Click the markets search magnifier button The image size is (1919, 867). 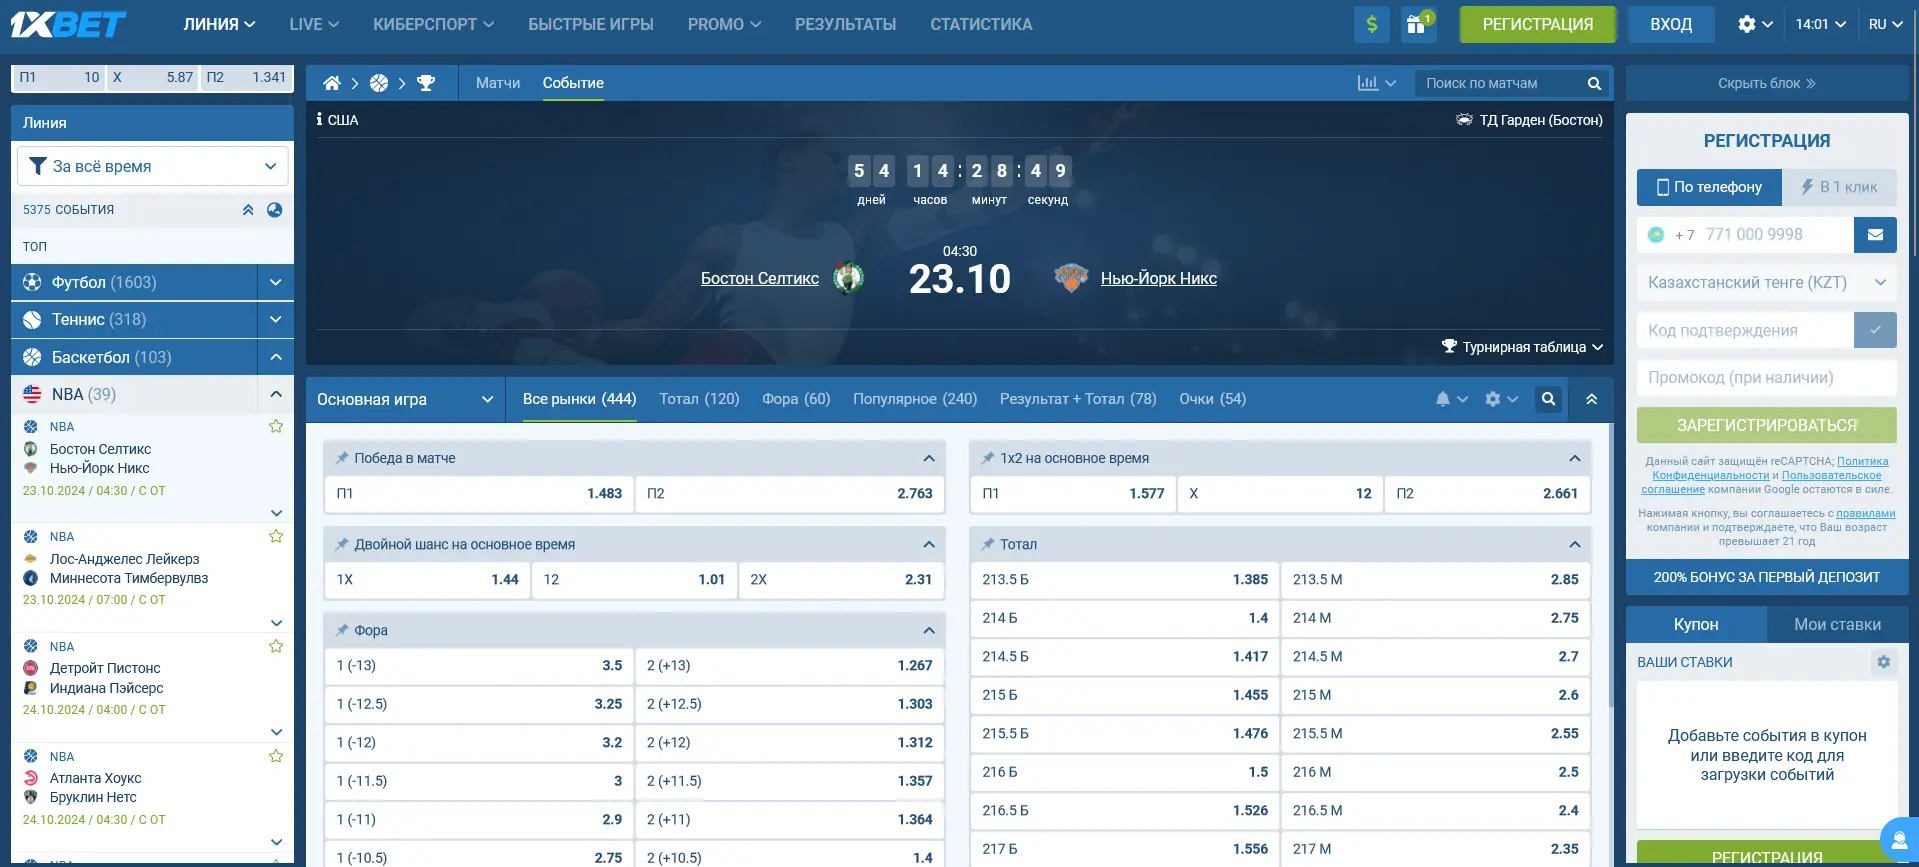tap(1548, 399)
